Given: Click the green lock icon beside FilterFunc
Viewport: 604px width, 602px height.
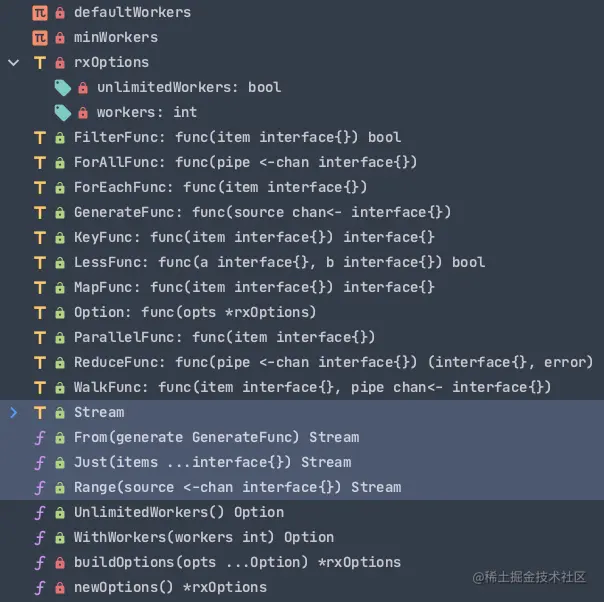Looking at the screenshot, I should coord(60,137).
